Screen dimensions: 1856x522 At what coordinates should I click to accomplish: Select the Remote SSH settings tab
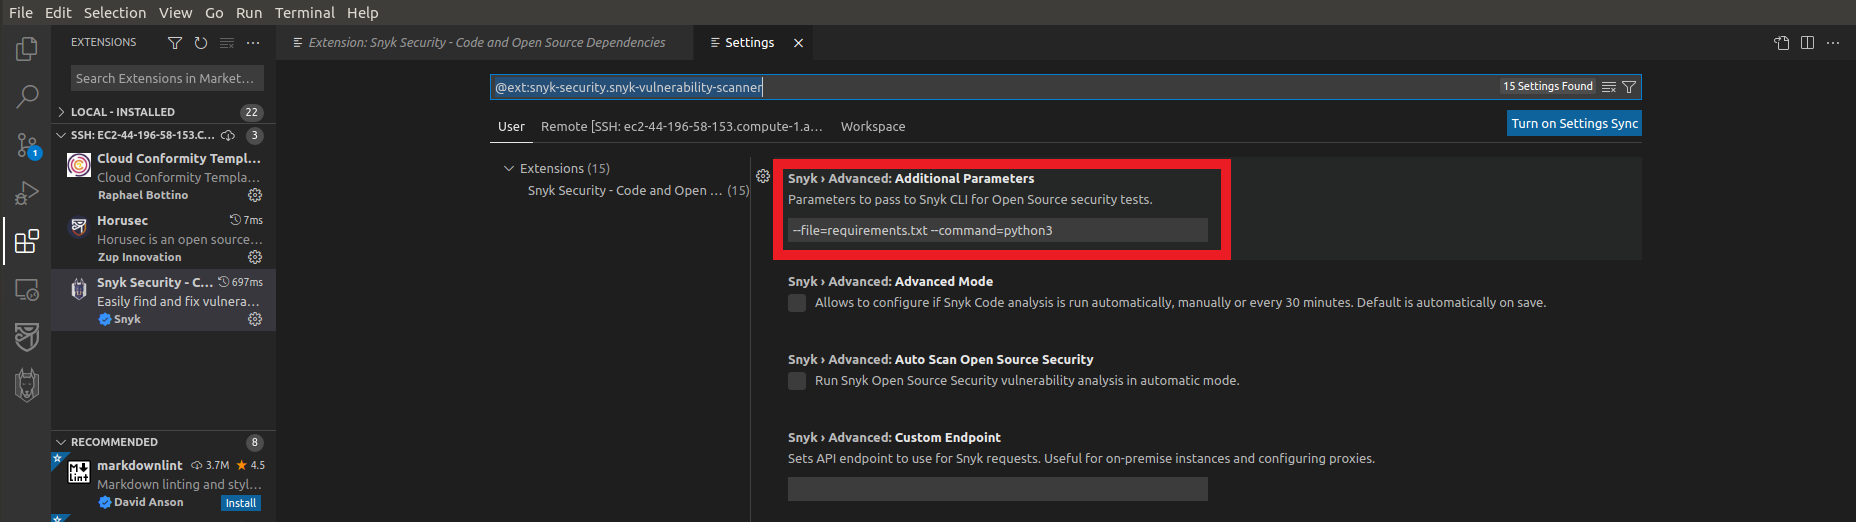click(682, 127)
